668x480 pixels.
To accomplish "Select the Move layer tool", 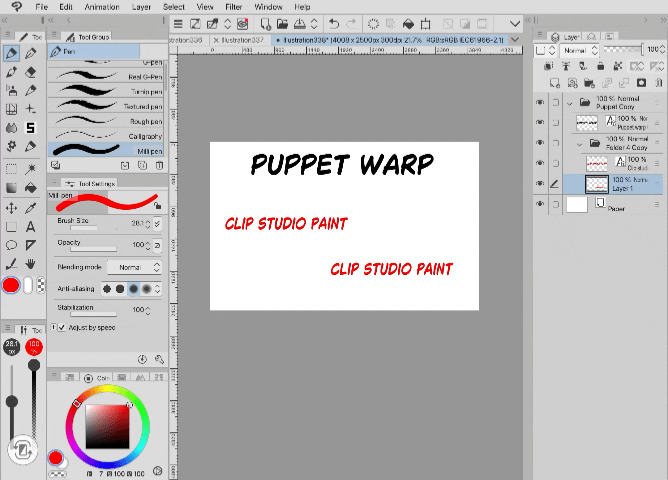I will coord(12,208).
